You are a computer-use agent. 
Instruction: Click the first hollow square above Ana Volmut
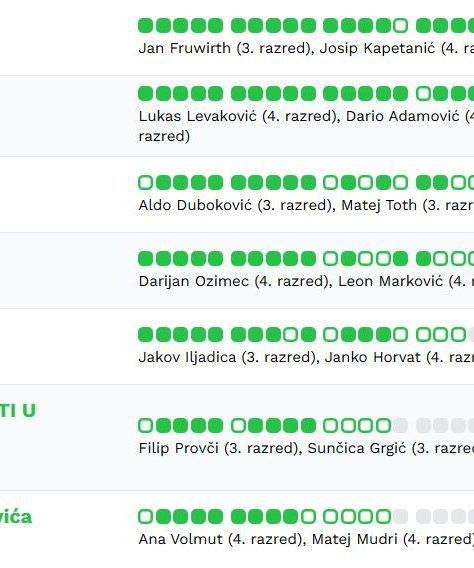coord(146,517)
